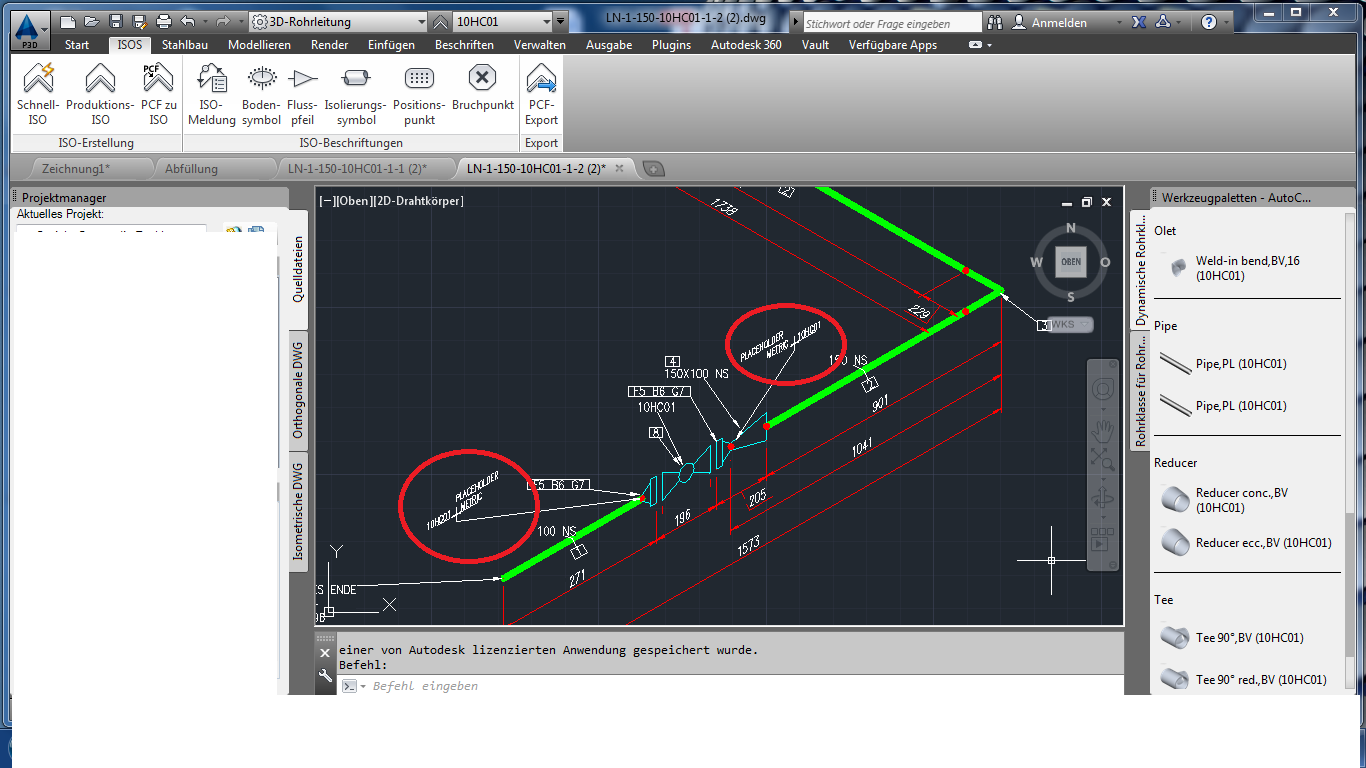Click the Save disk icon
The width and height of the screenshot is (1366, 768).
(116, 21)
